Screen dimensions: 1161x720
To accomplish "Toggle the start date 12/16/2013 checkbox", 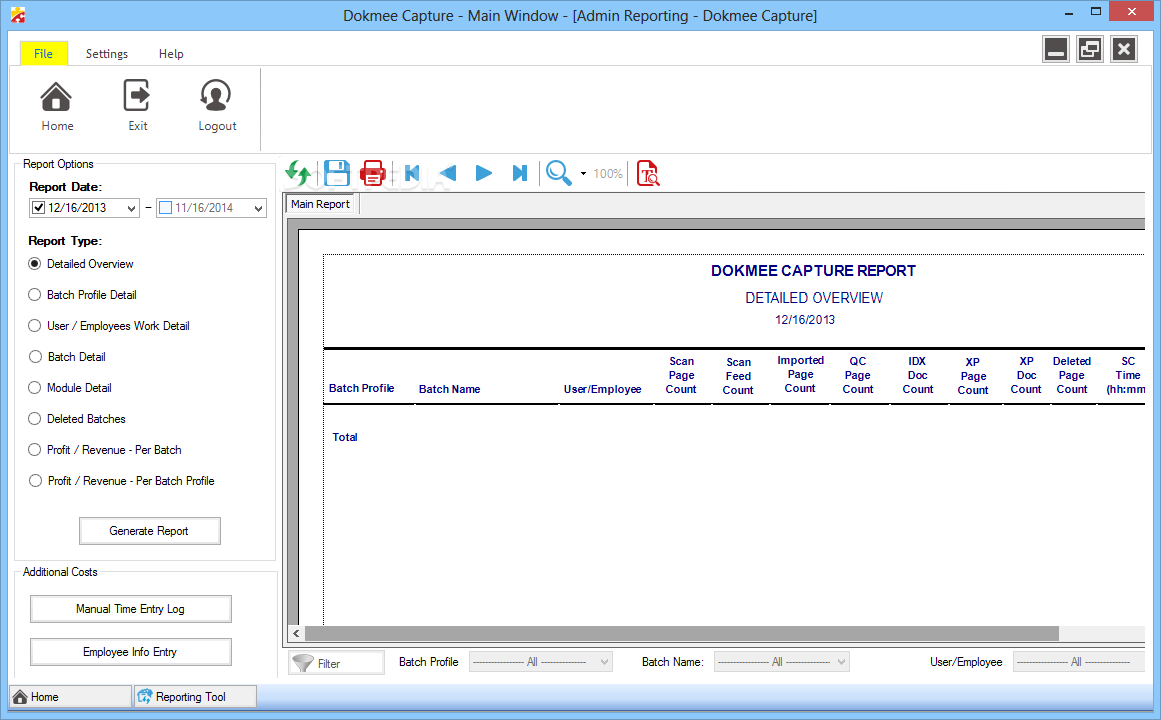I will 39,208.
